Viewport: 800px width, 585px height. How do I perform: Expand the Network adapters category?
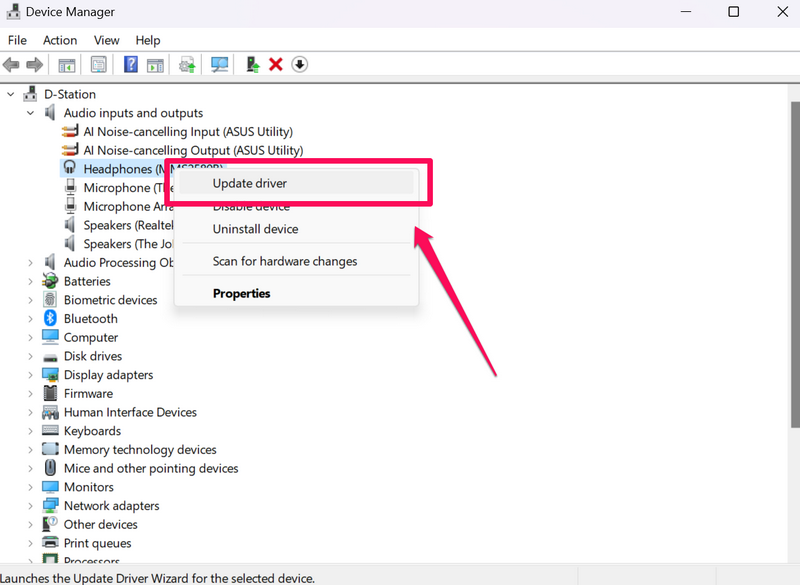[31, 506]
